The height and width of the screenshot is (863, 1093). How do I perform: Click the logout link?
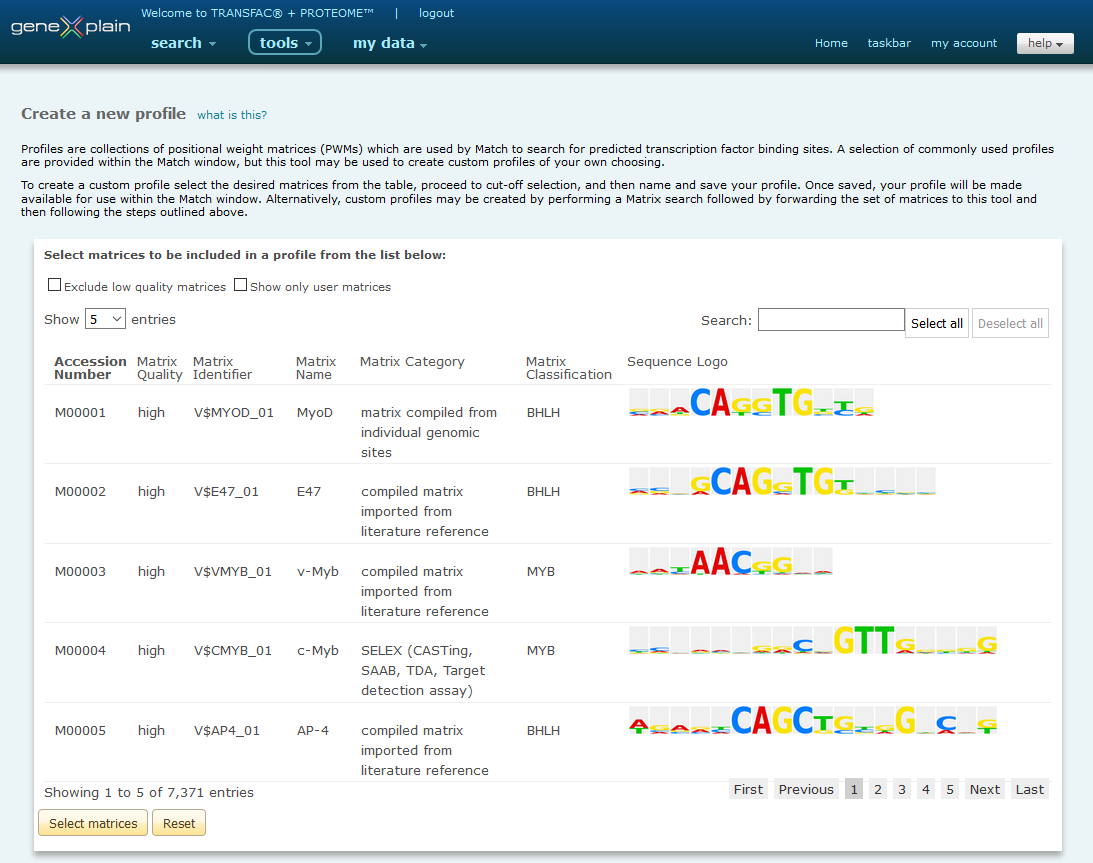click(x=436, y=13)
